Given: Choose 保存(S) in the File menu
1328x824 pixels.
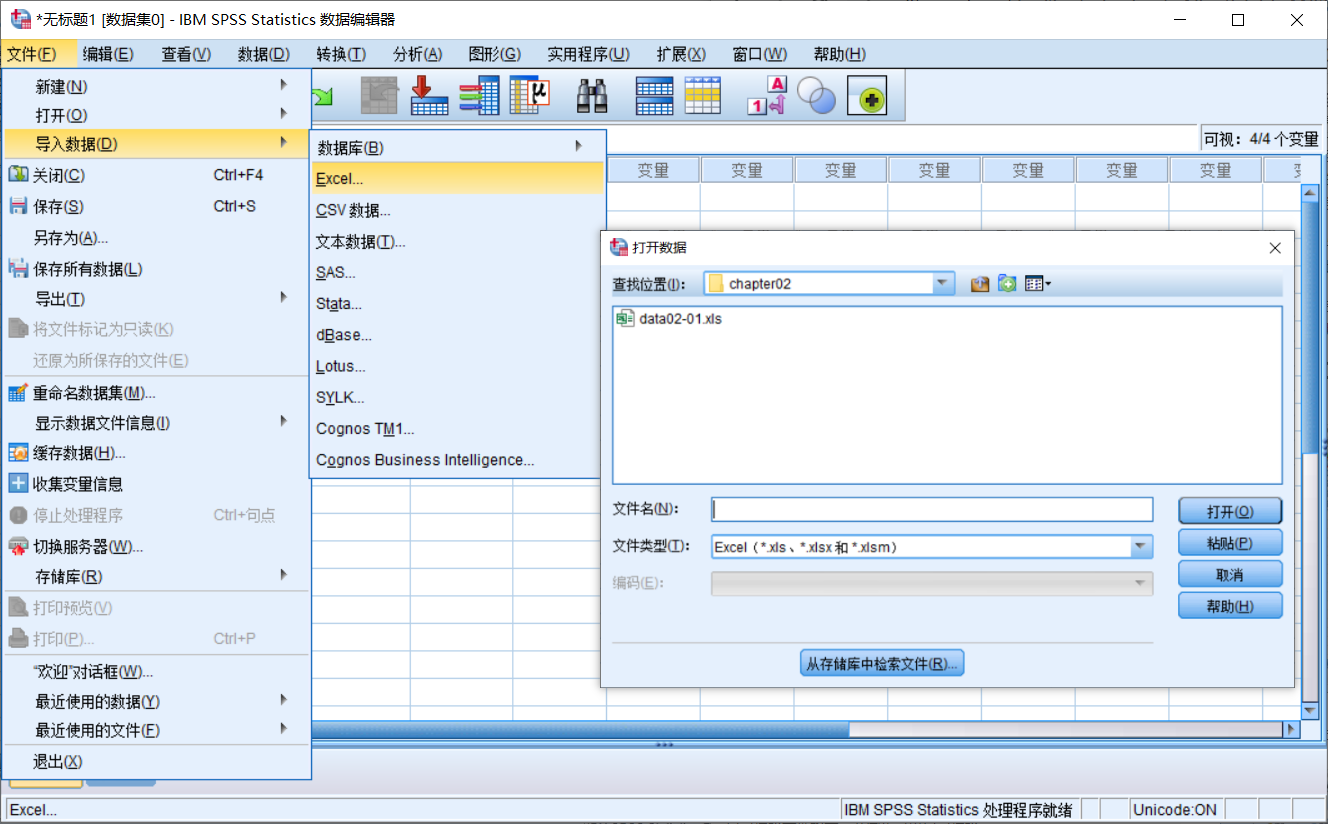Looking at the screenshot, I should (x=157, y=206).
